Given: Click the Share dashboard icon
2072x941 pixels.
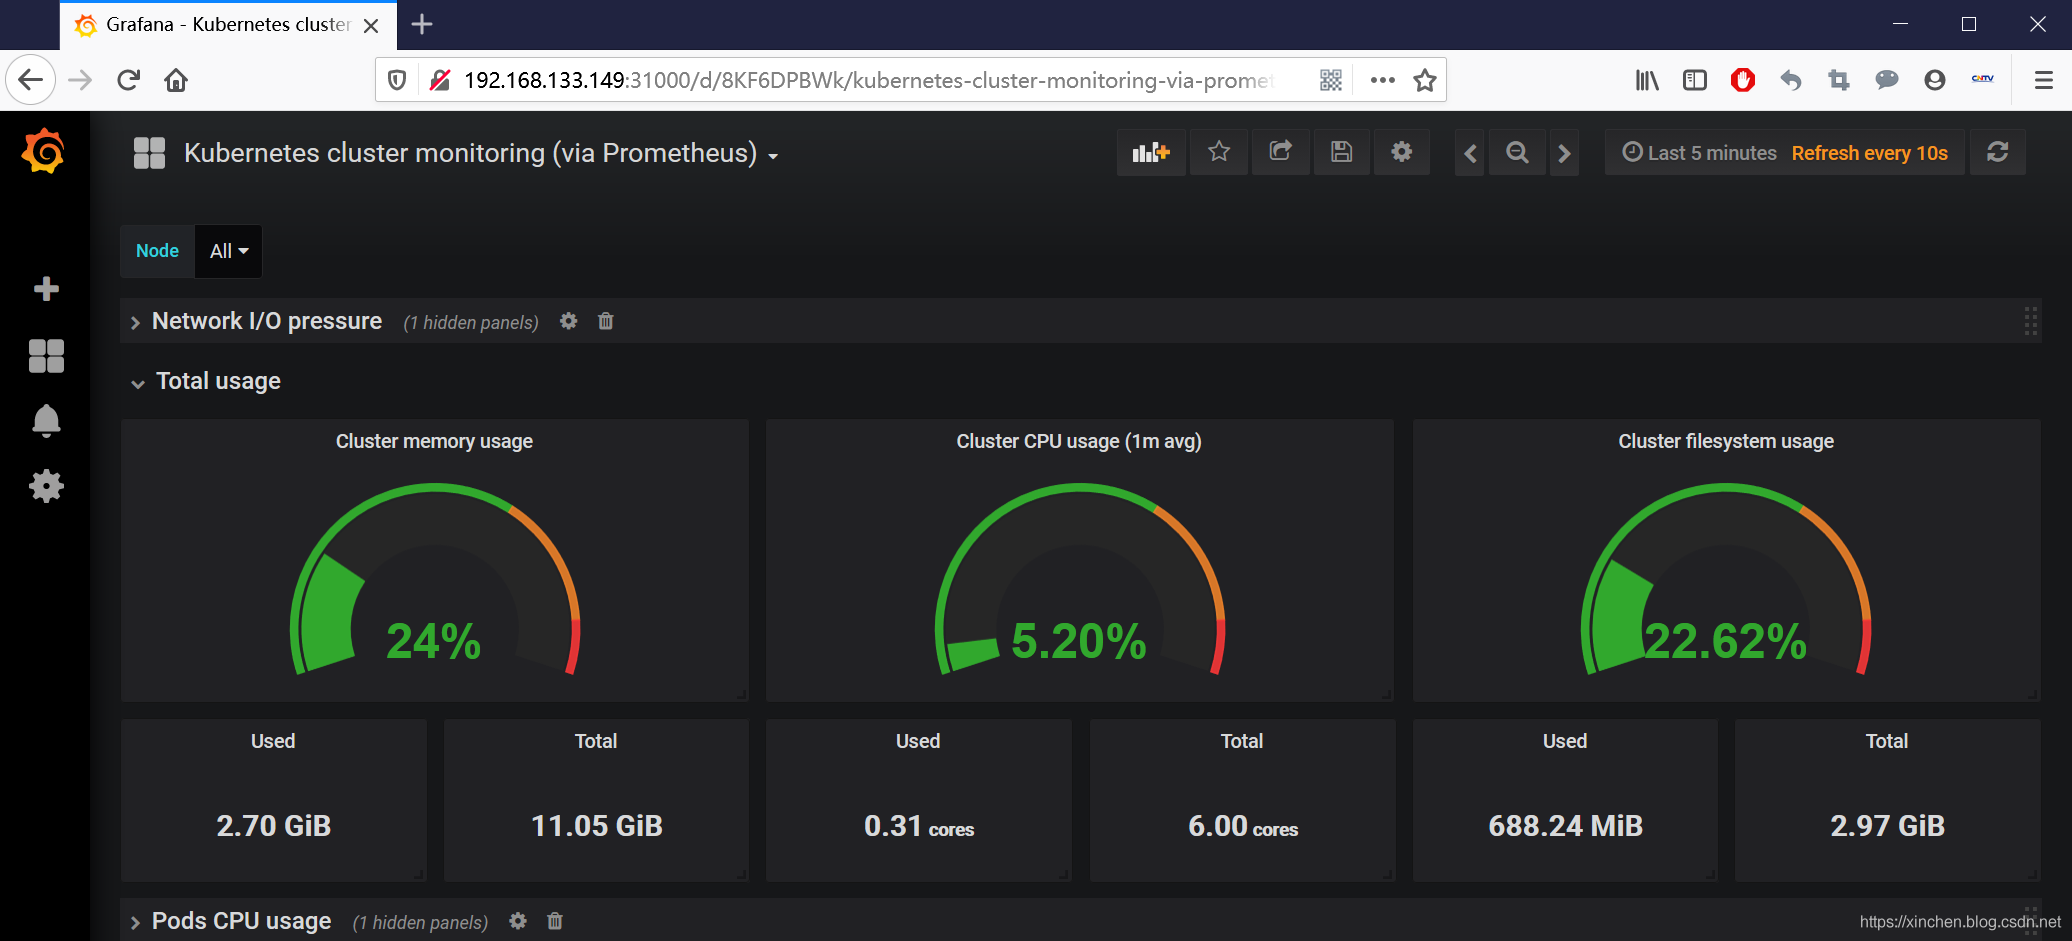Looking at the screenshot, I should [1280, 152].
